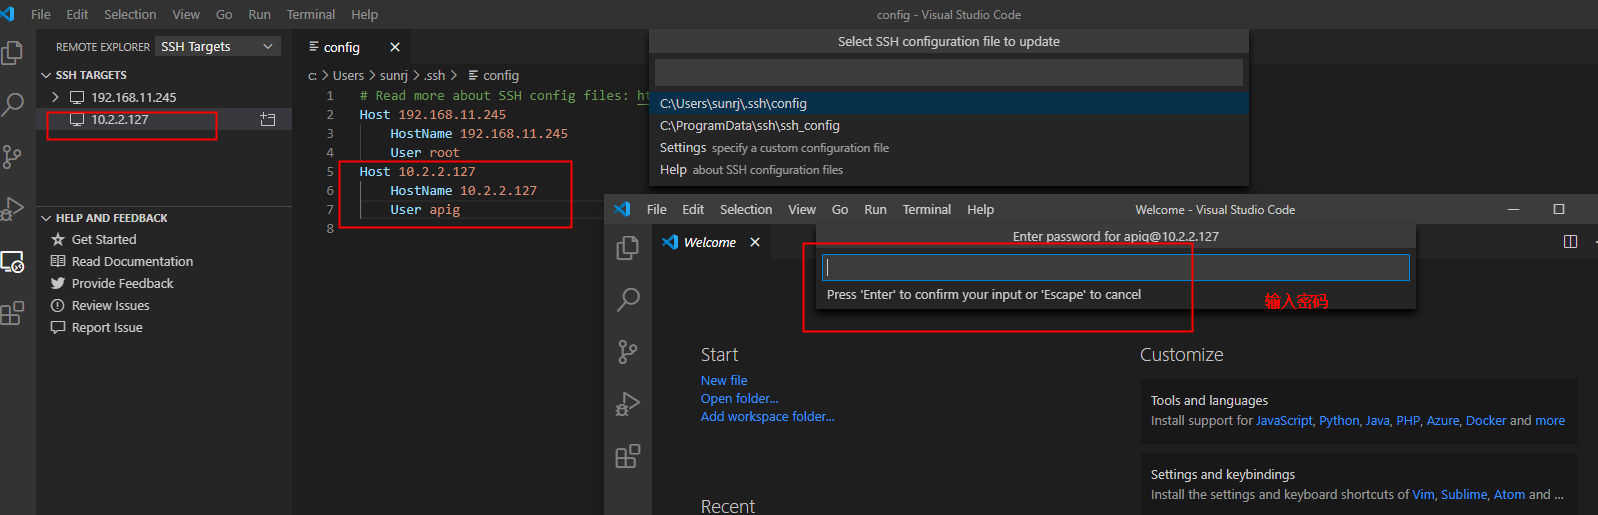This screenshot has width=1598, height=515.
Task: Choose Help about SSH configuration files
Action: [949, 169]
